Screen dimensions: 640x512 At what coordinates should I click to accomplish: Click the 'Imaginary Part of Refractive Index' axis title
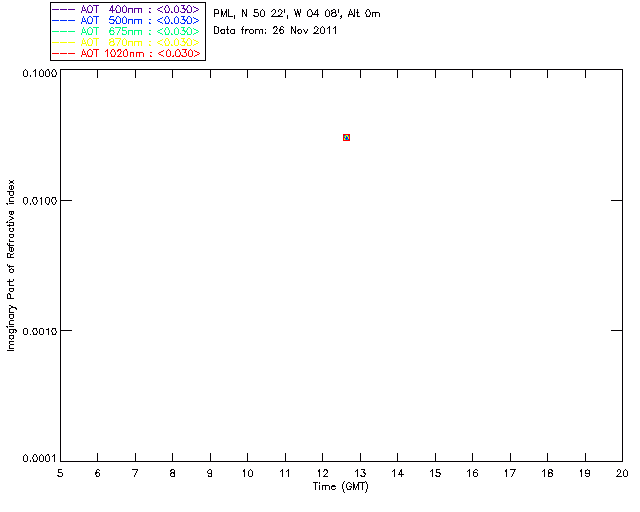pos(11,265)
